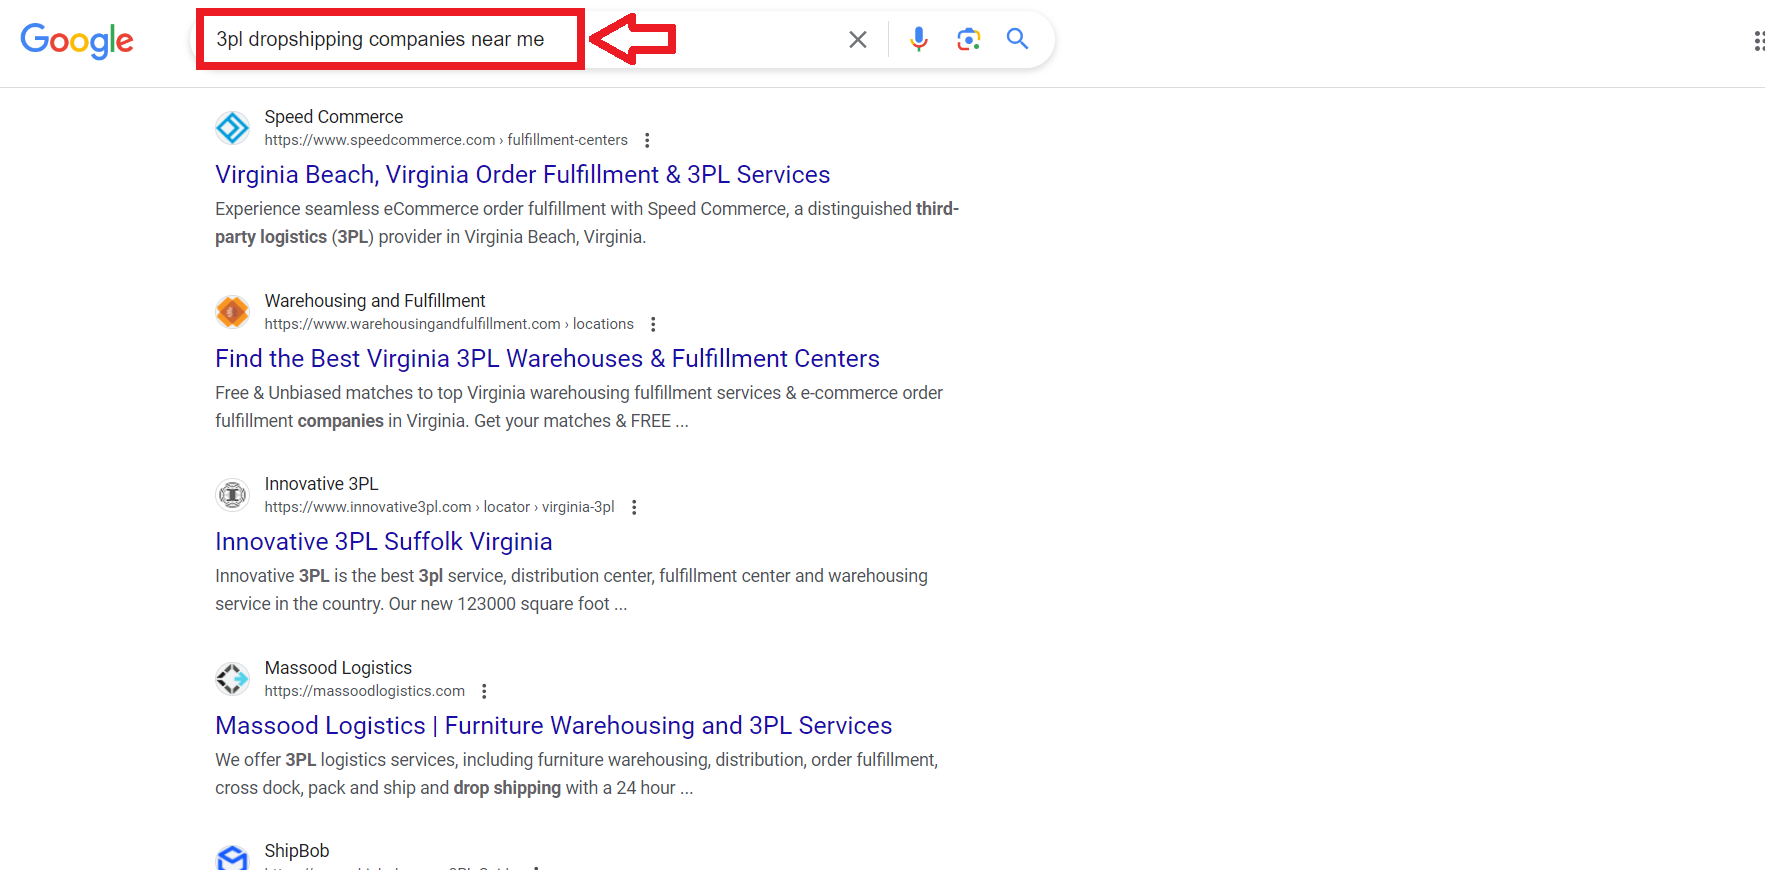This screenshot has width=1765, height=870.
Task: Click the warehousingandfulfillment.com URL breadcrumb
Action: (x=449, y=324)
